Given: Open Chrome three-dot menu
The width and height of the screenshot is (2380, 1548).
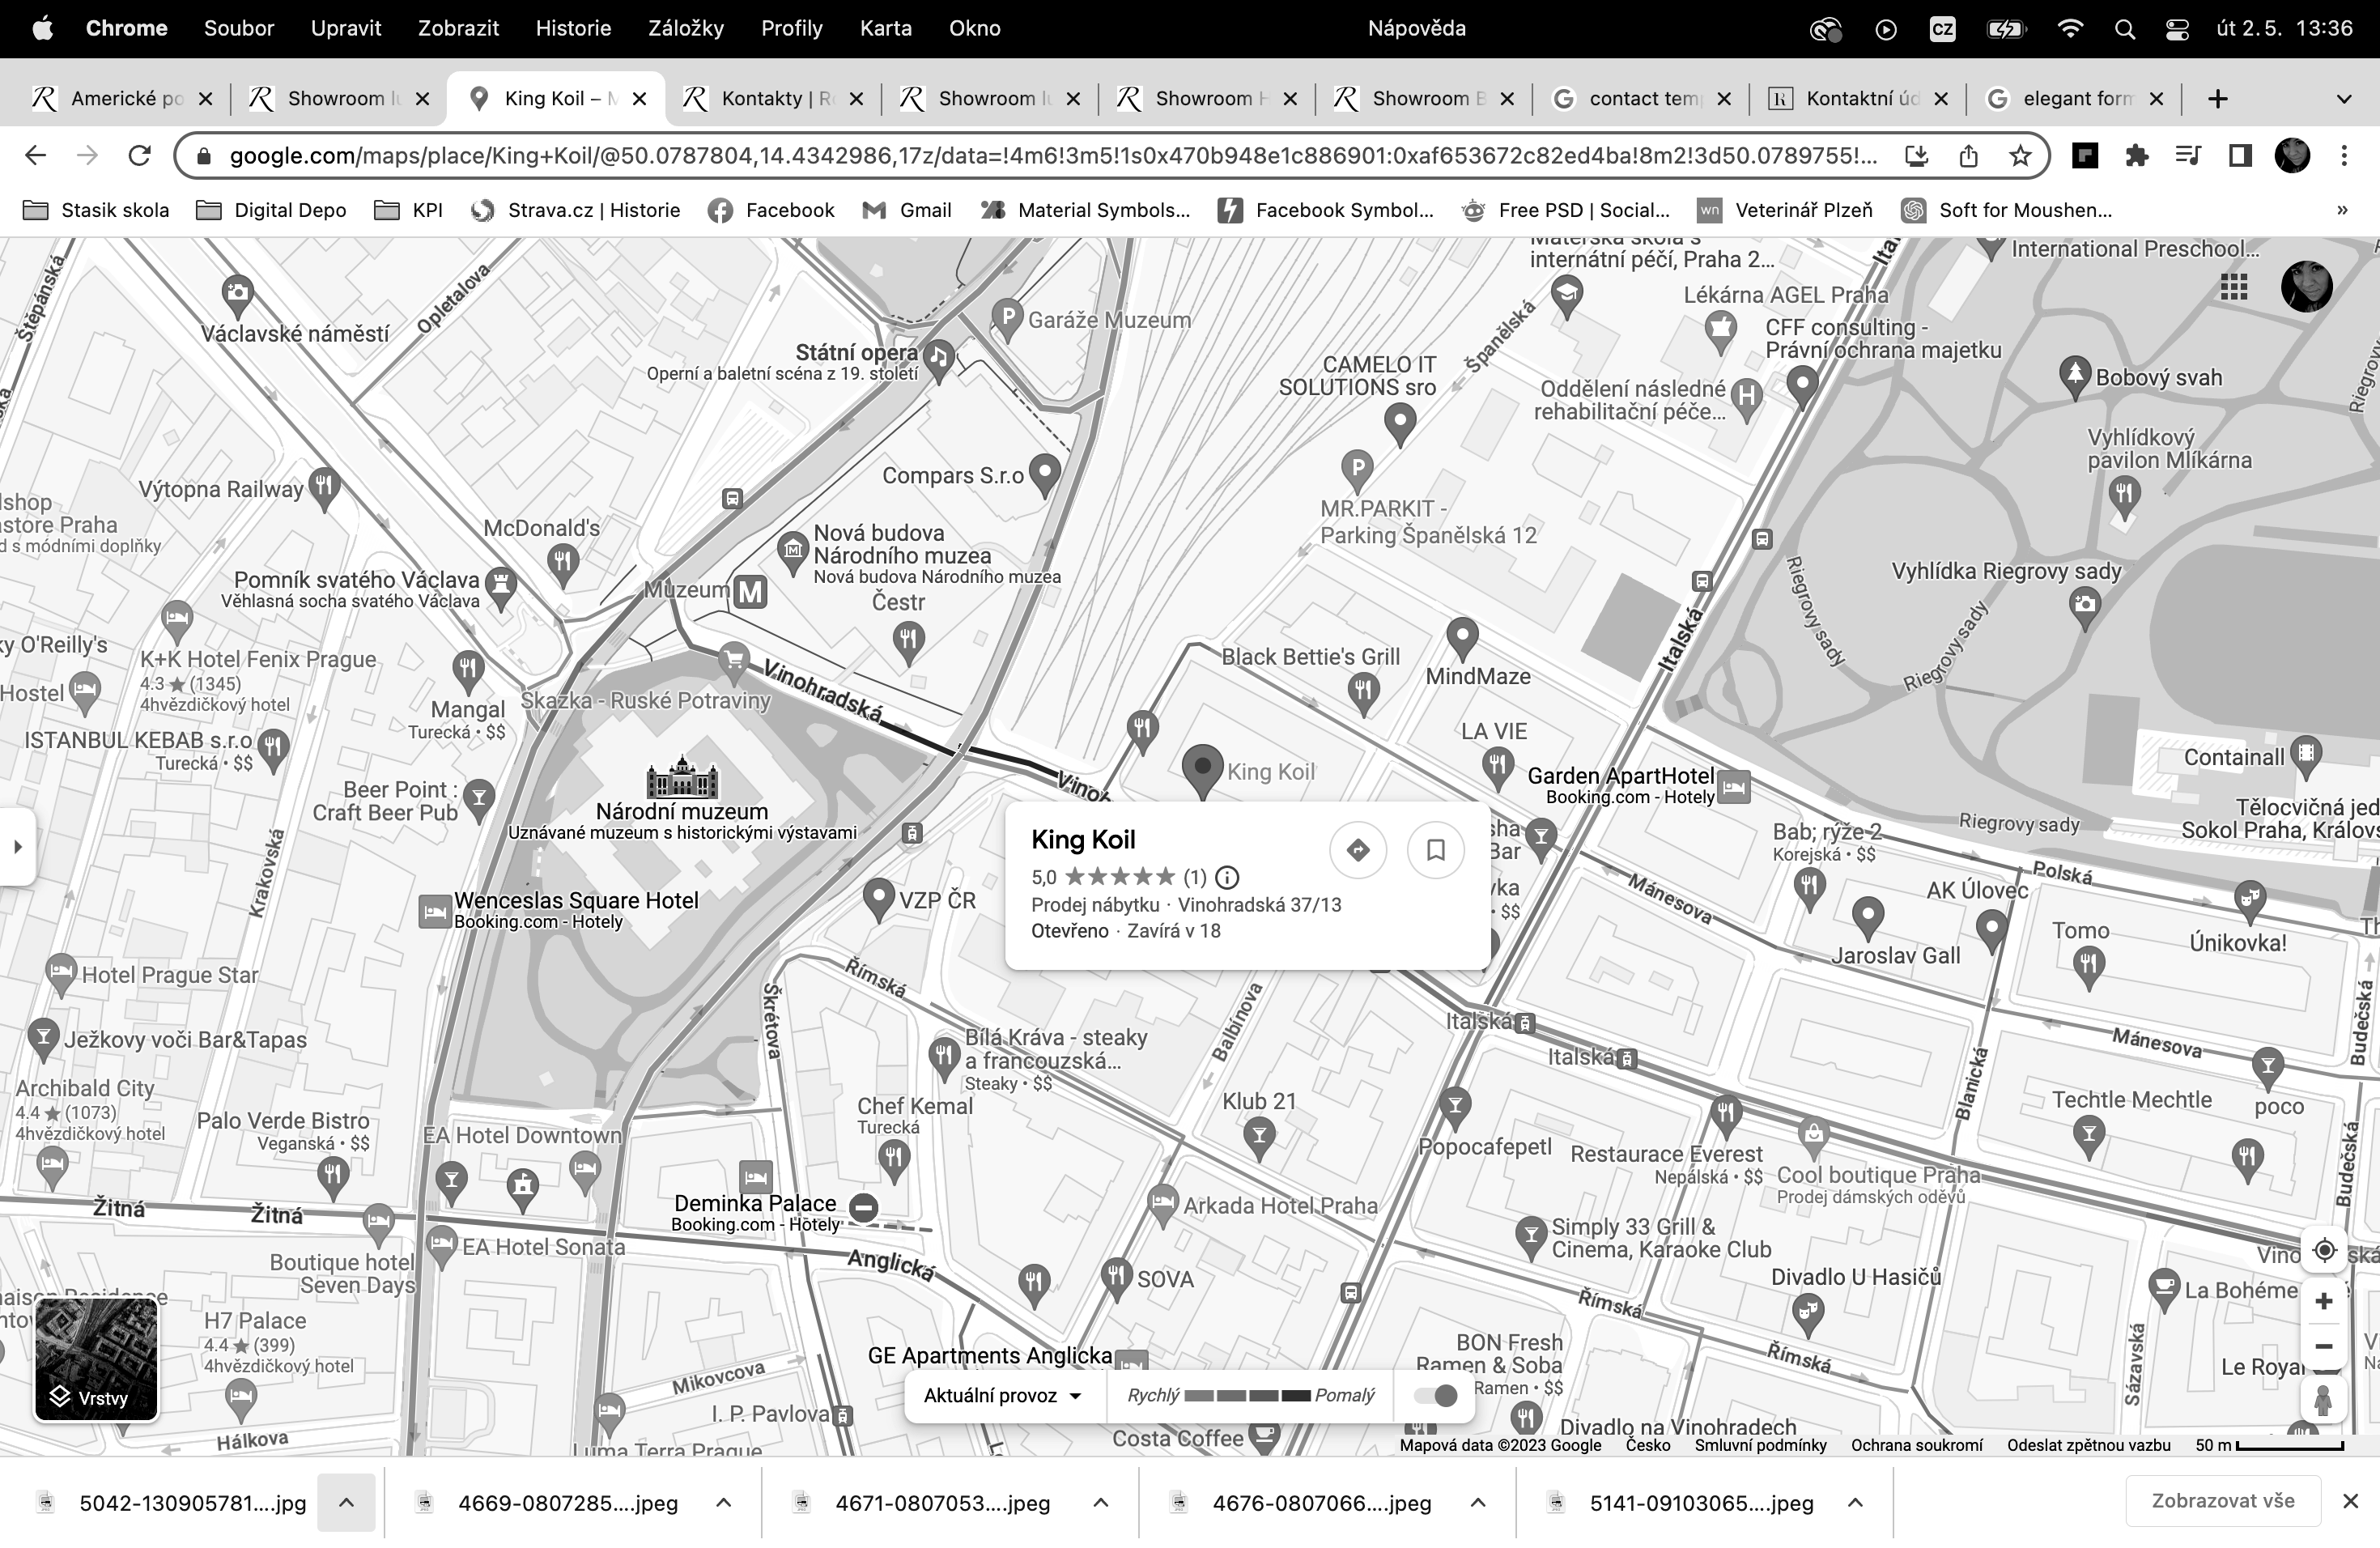Looking at the screenshot, I should (x=2344, y=156).
